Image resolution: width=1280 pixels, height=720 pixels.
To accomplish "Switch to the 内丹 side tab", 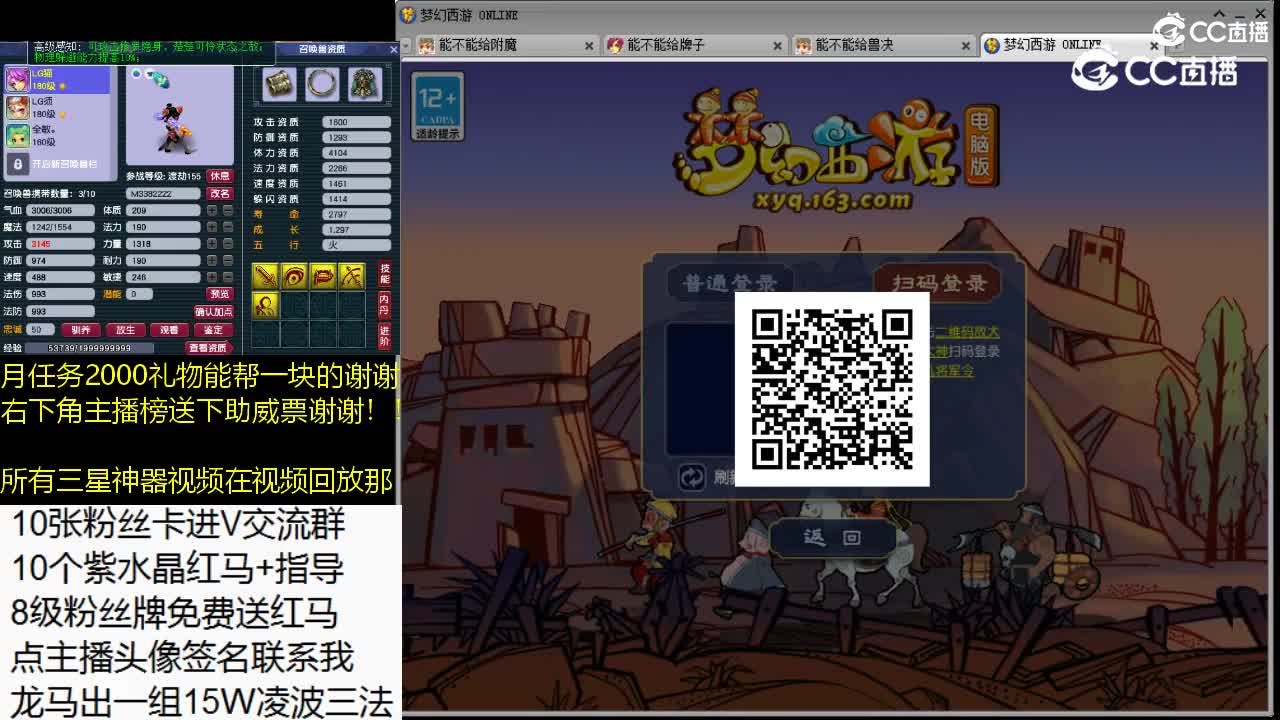I will pyautogui.click(x=384, y=305).
